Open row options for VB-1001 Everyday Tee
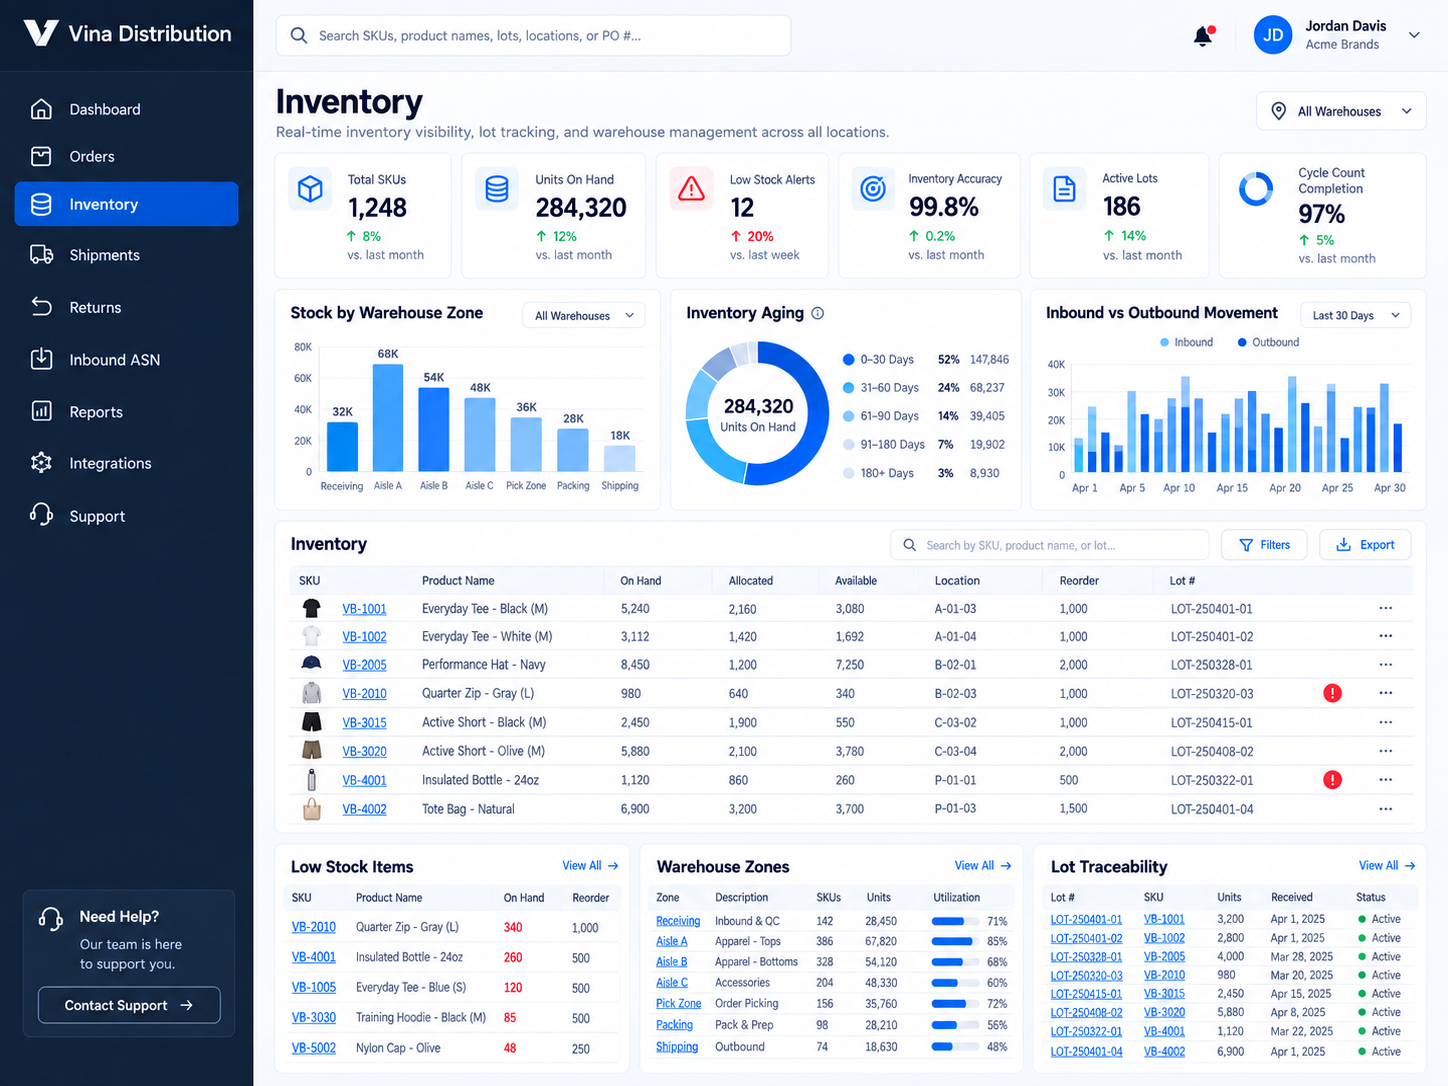 point(1385,608)
